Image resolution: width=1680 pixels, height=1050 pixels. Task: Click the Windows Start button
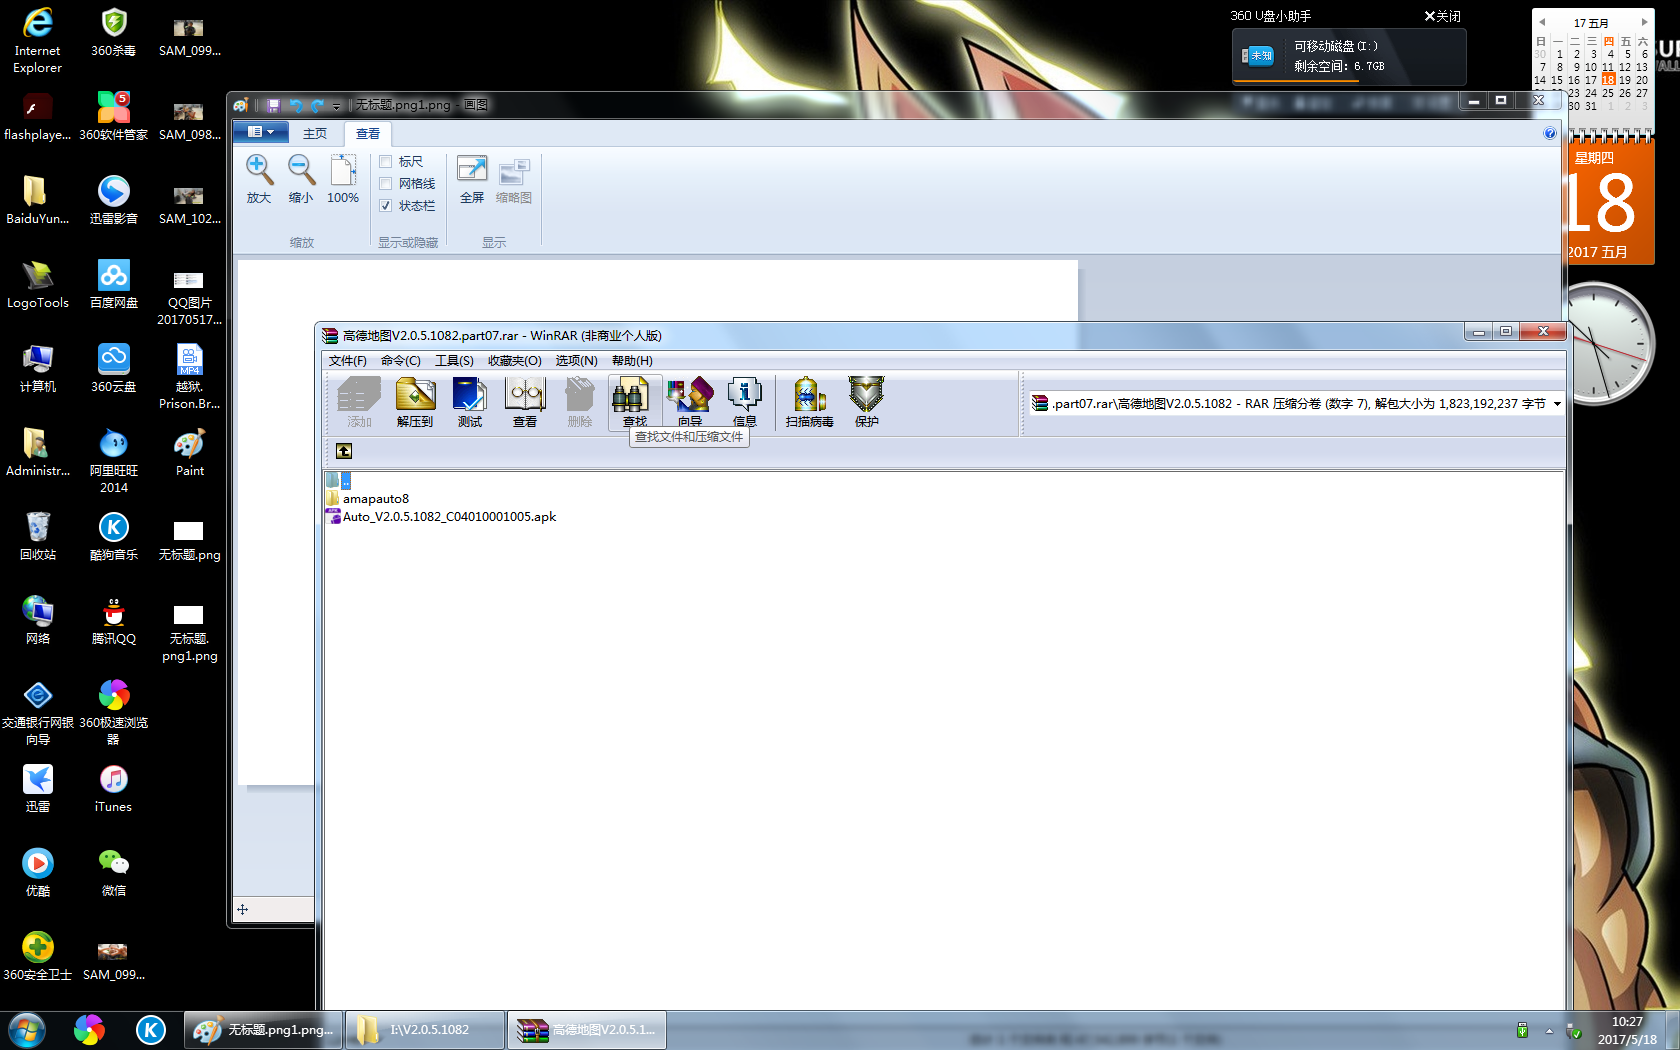27,1030
